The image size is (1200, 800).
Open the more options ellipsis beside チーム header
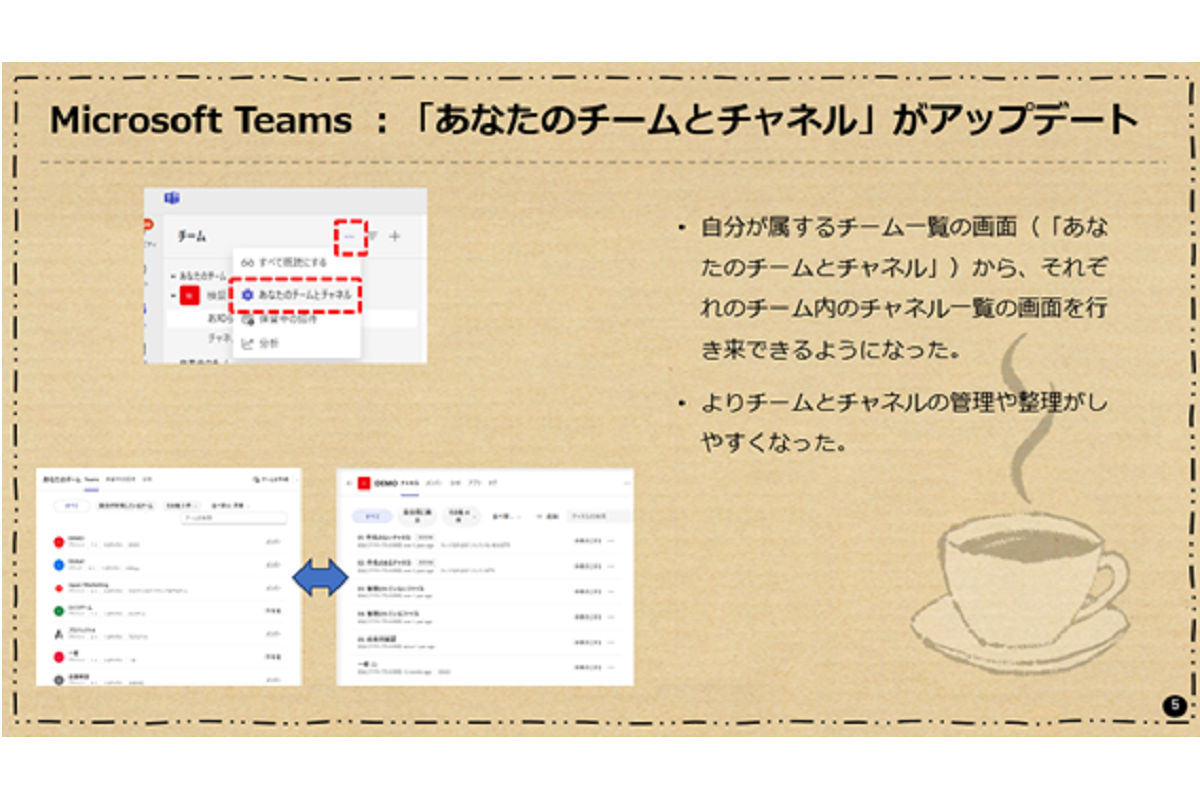[x=349, y=236]
